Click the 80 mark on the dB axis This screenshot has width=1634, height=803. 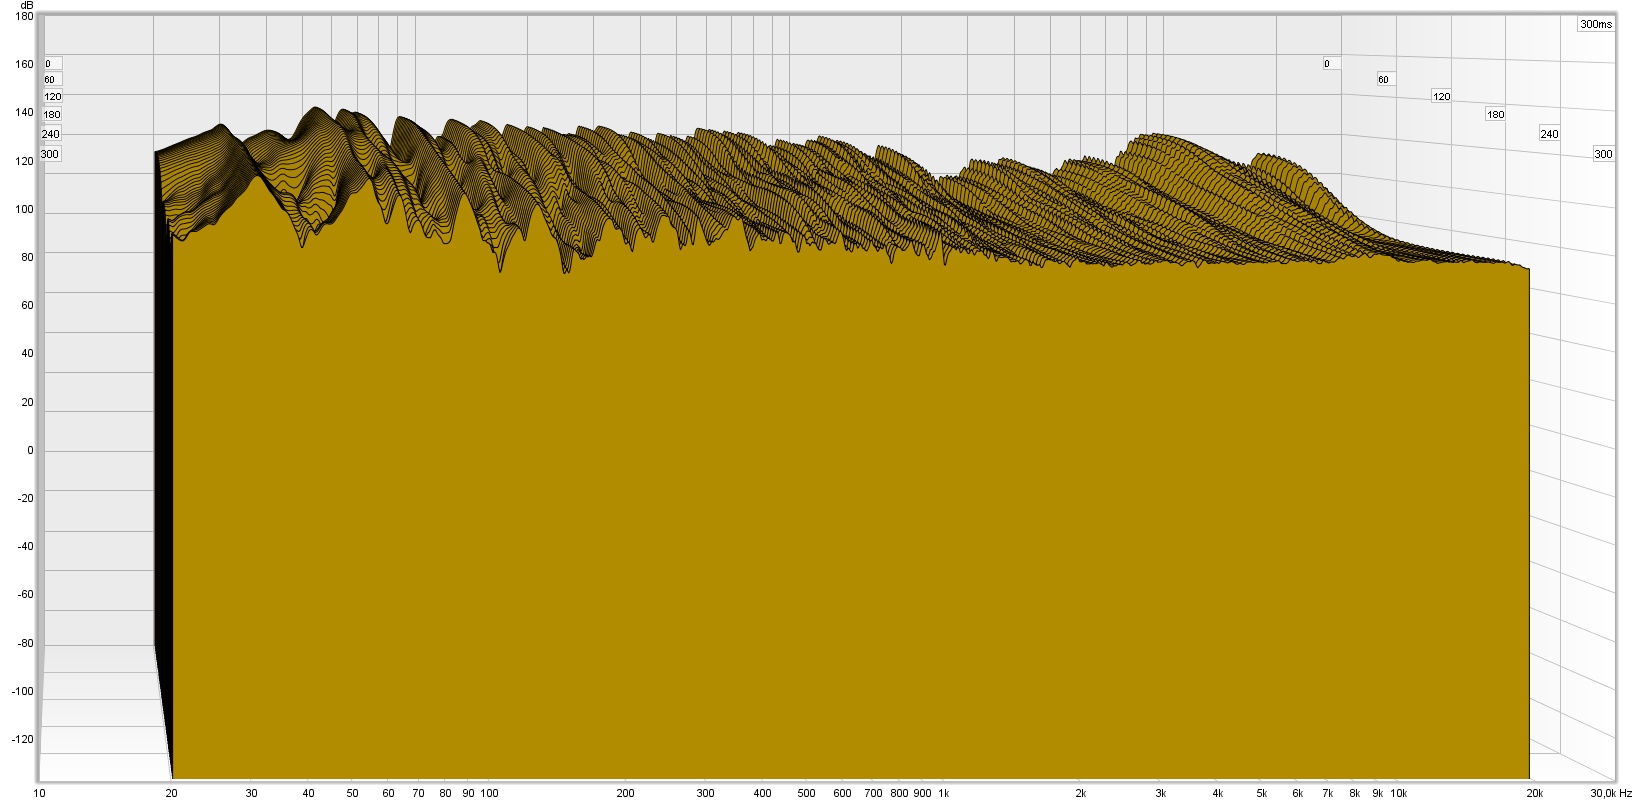[x=28, y=257]
